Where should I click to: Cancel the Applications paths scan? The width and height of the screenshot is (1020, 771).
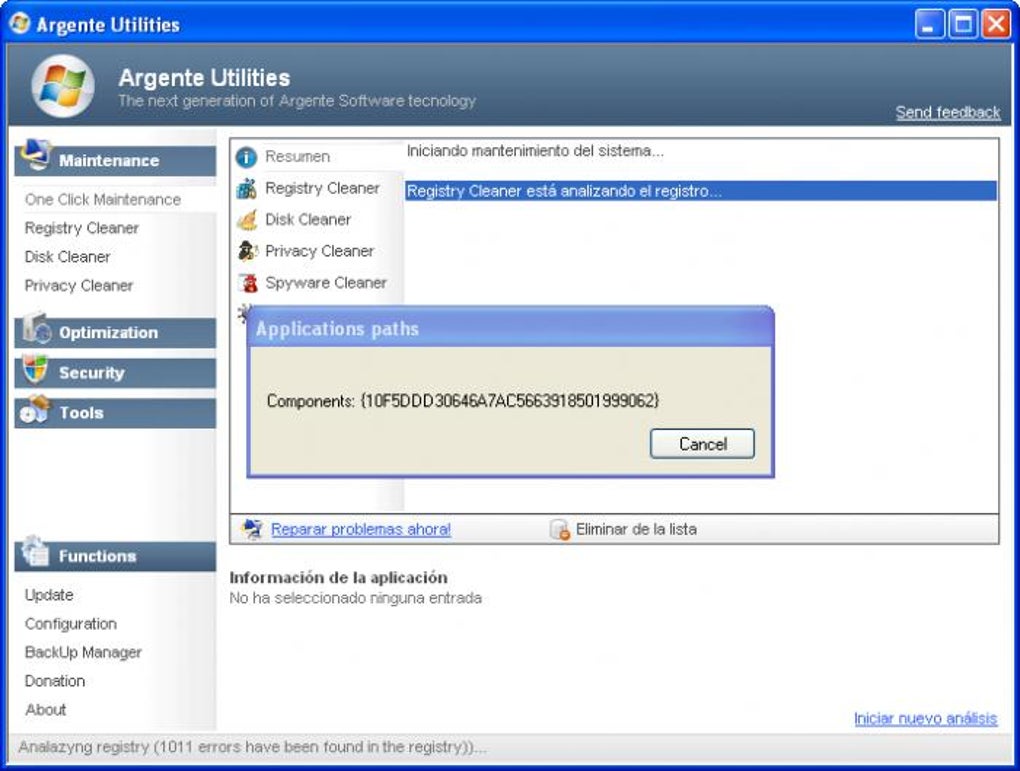(703, 444)
